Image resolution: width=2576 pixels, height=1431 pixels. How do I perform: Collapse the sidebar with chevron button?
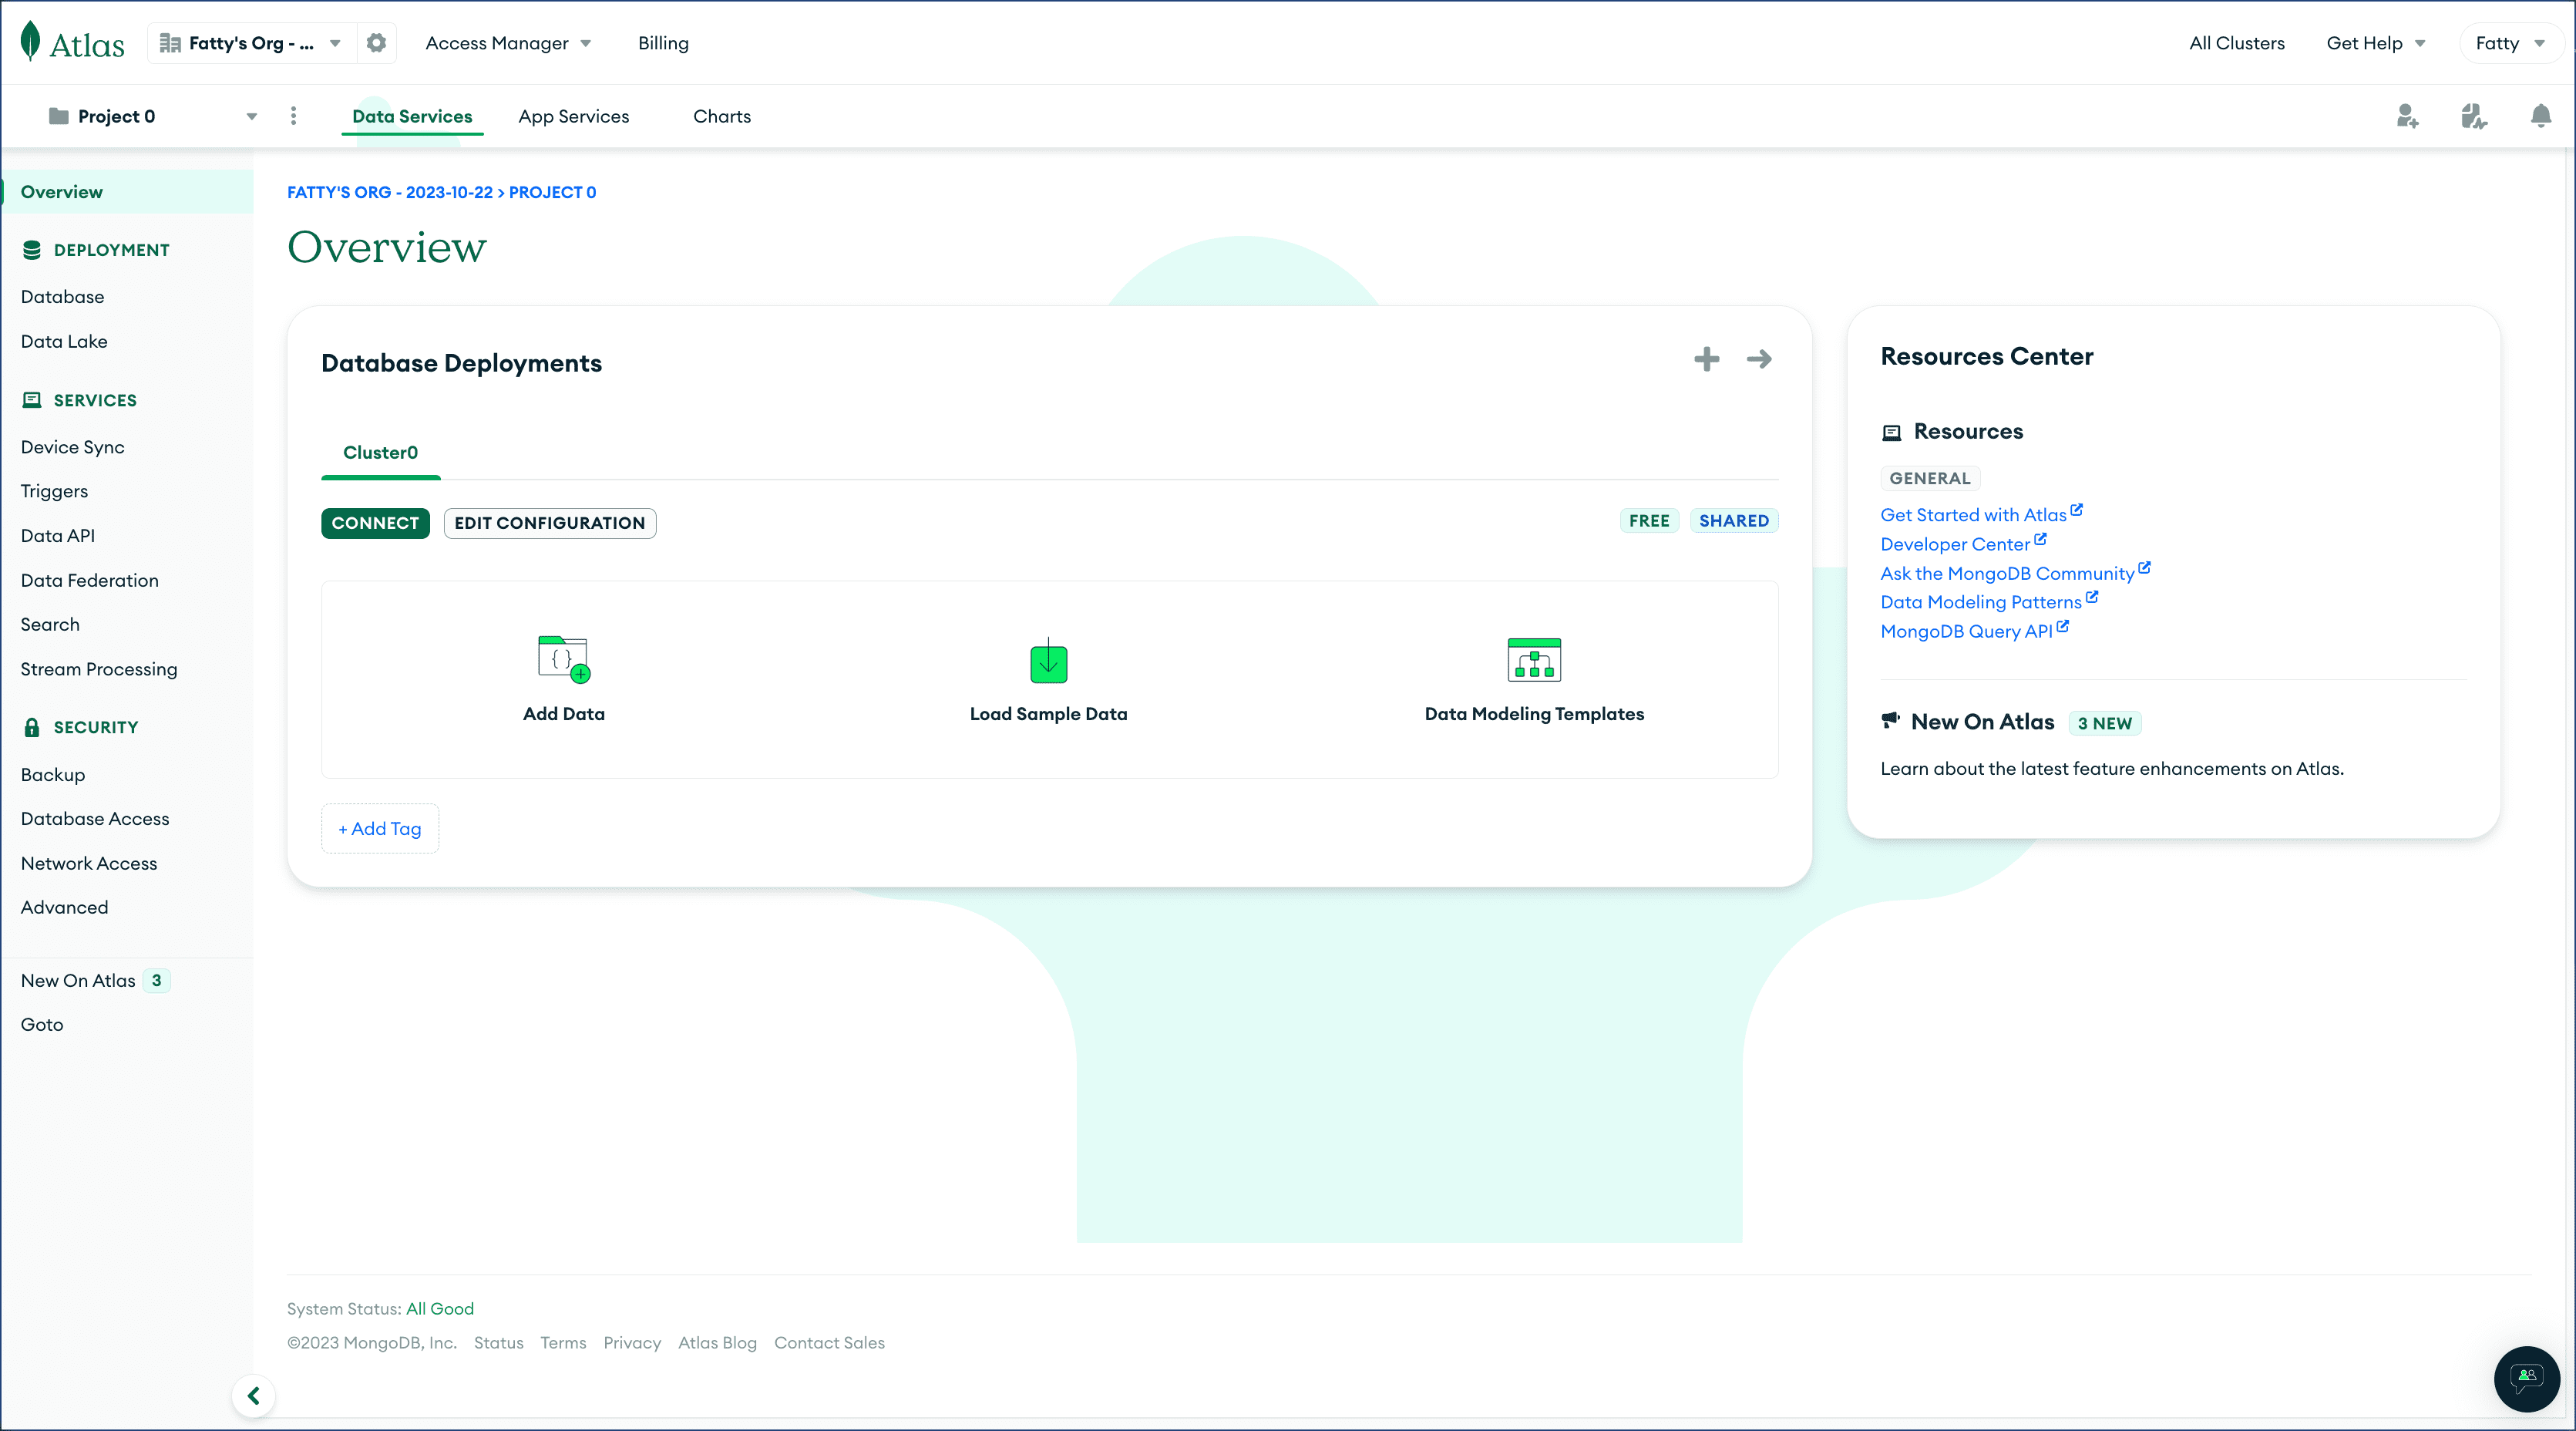(x=254, y=1396)
